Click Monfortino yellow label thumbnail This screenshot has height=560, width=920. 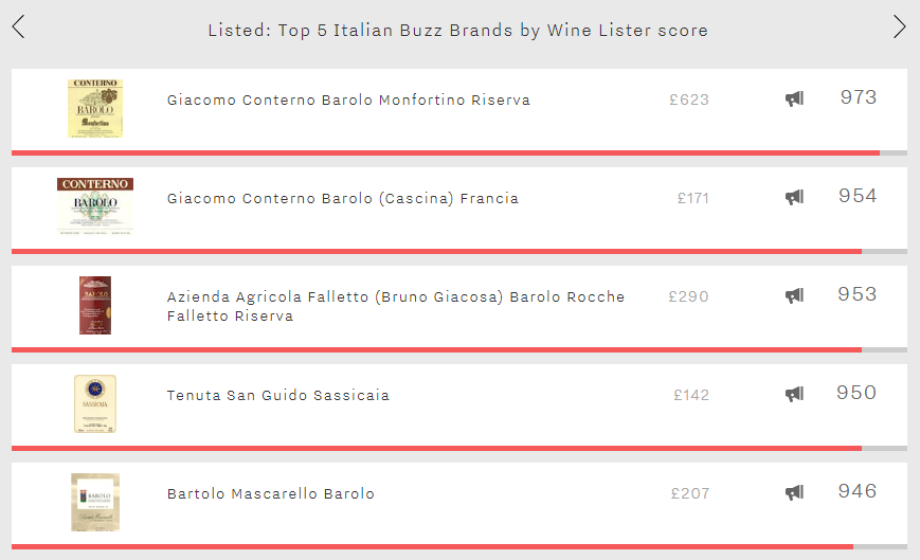pyautogui.click(x=95, y=109)
